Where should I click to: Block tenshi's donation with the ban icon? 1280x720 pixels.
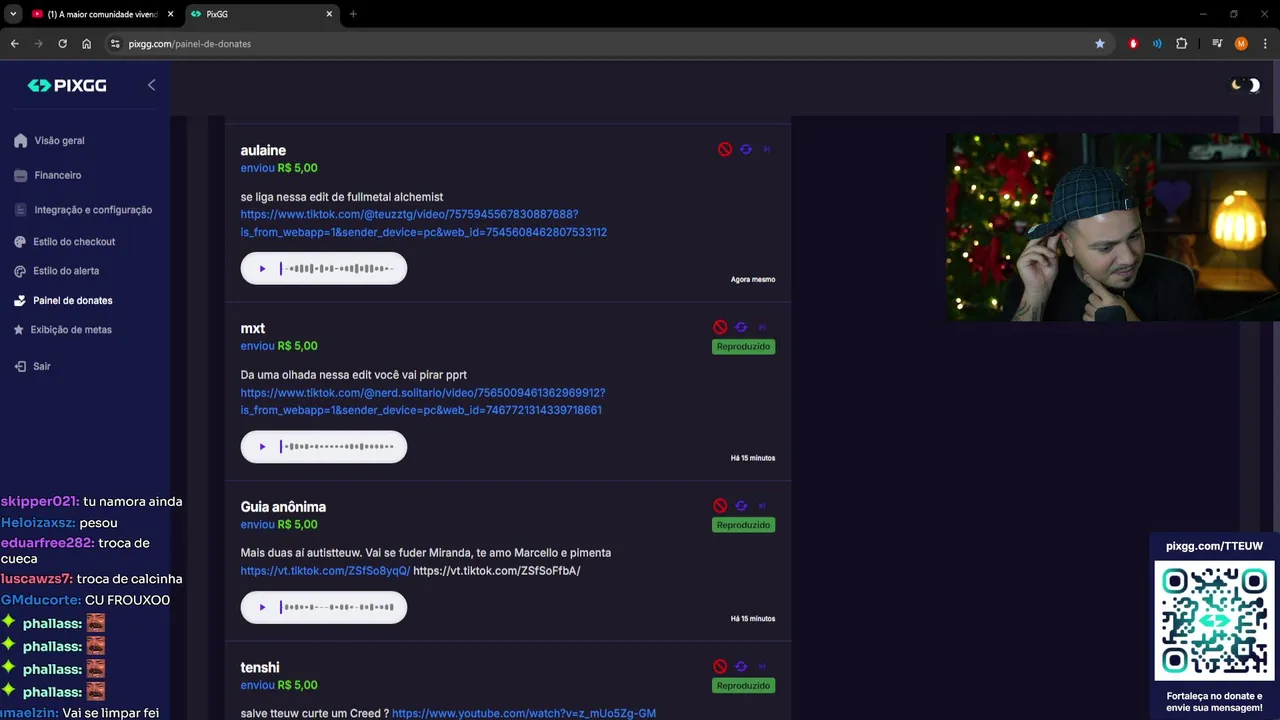[720, 666]
